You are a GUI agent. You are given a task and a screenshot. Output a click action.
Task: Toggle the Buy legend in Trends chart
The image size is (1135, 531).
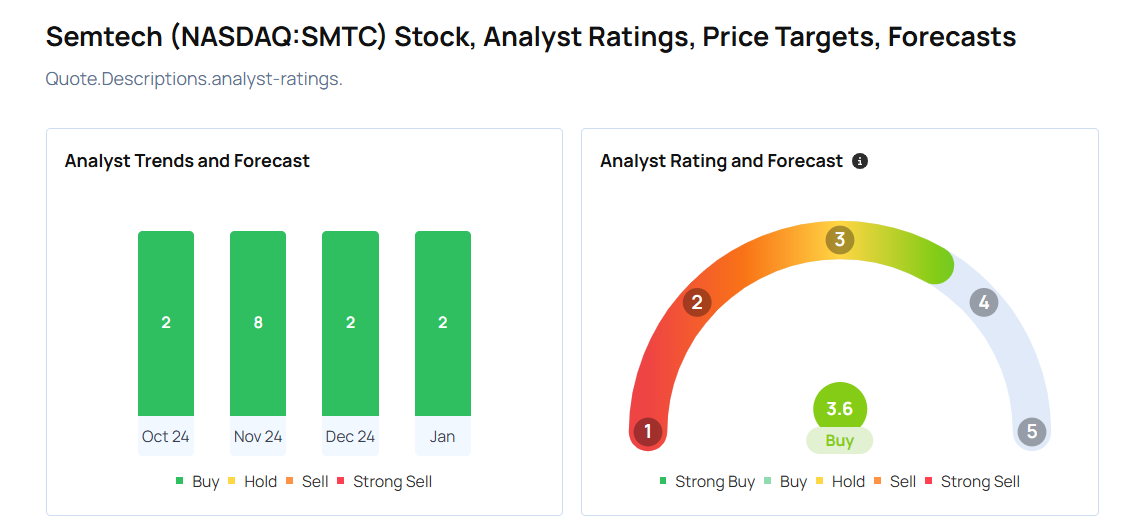pyautogui.click(x=197, y=482)
